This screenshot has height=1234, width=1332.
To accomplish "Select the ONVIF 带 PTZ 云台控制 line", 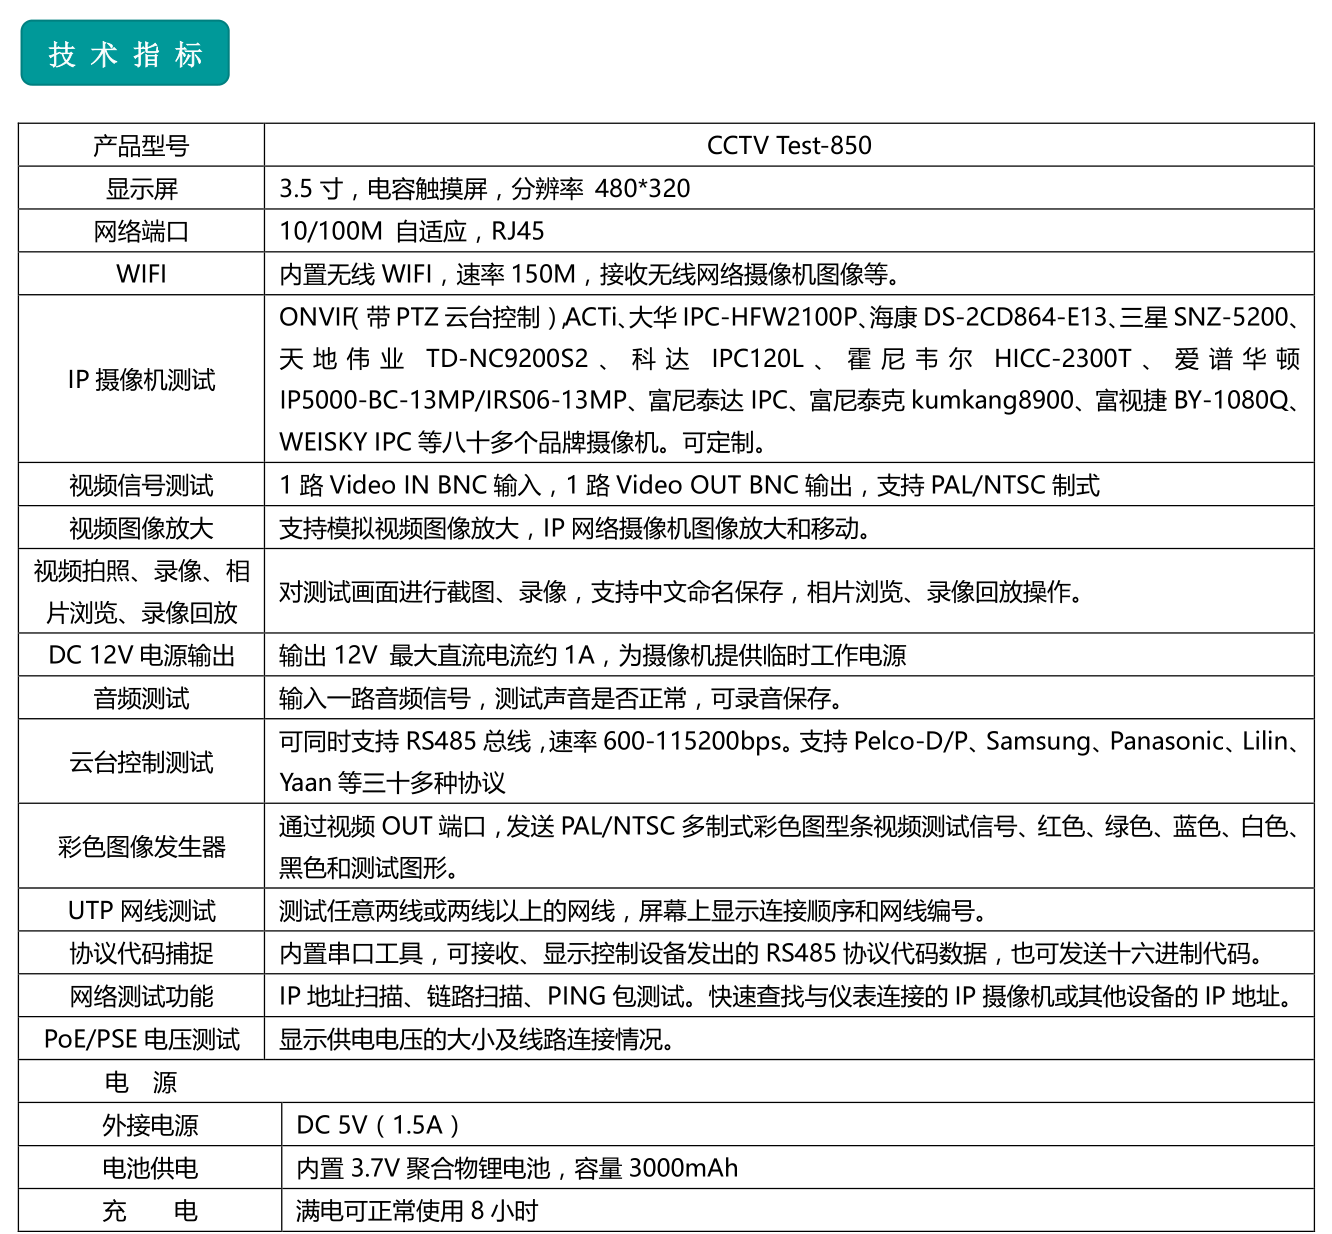I will (790, 317).
